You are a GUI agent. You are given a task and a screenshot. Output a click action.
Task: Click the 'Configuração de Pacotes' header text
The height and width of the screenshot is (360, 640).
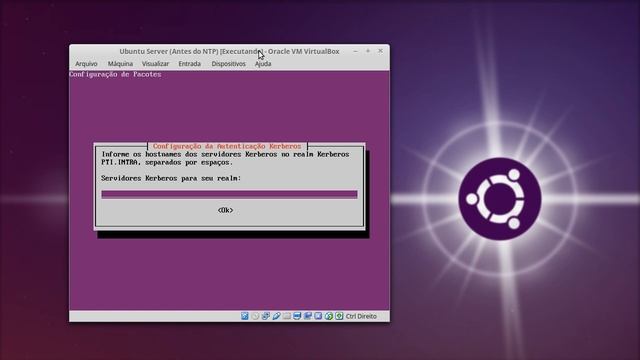pos(115,74)
